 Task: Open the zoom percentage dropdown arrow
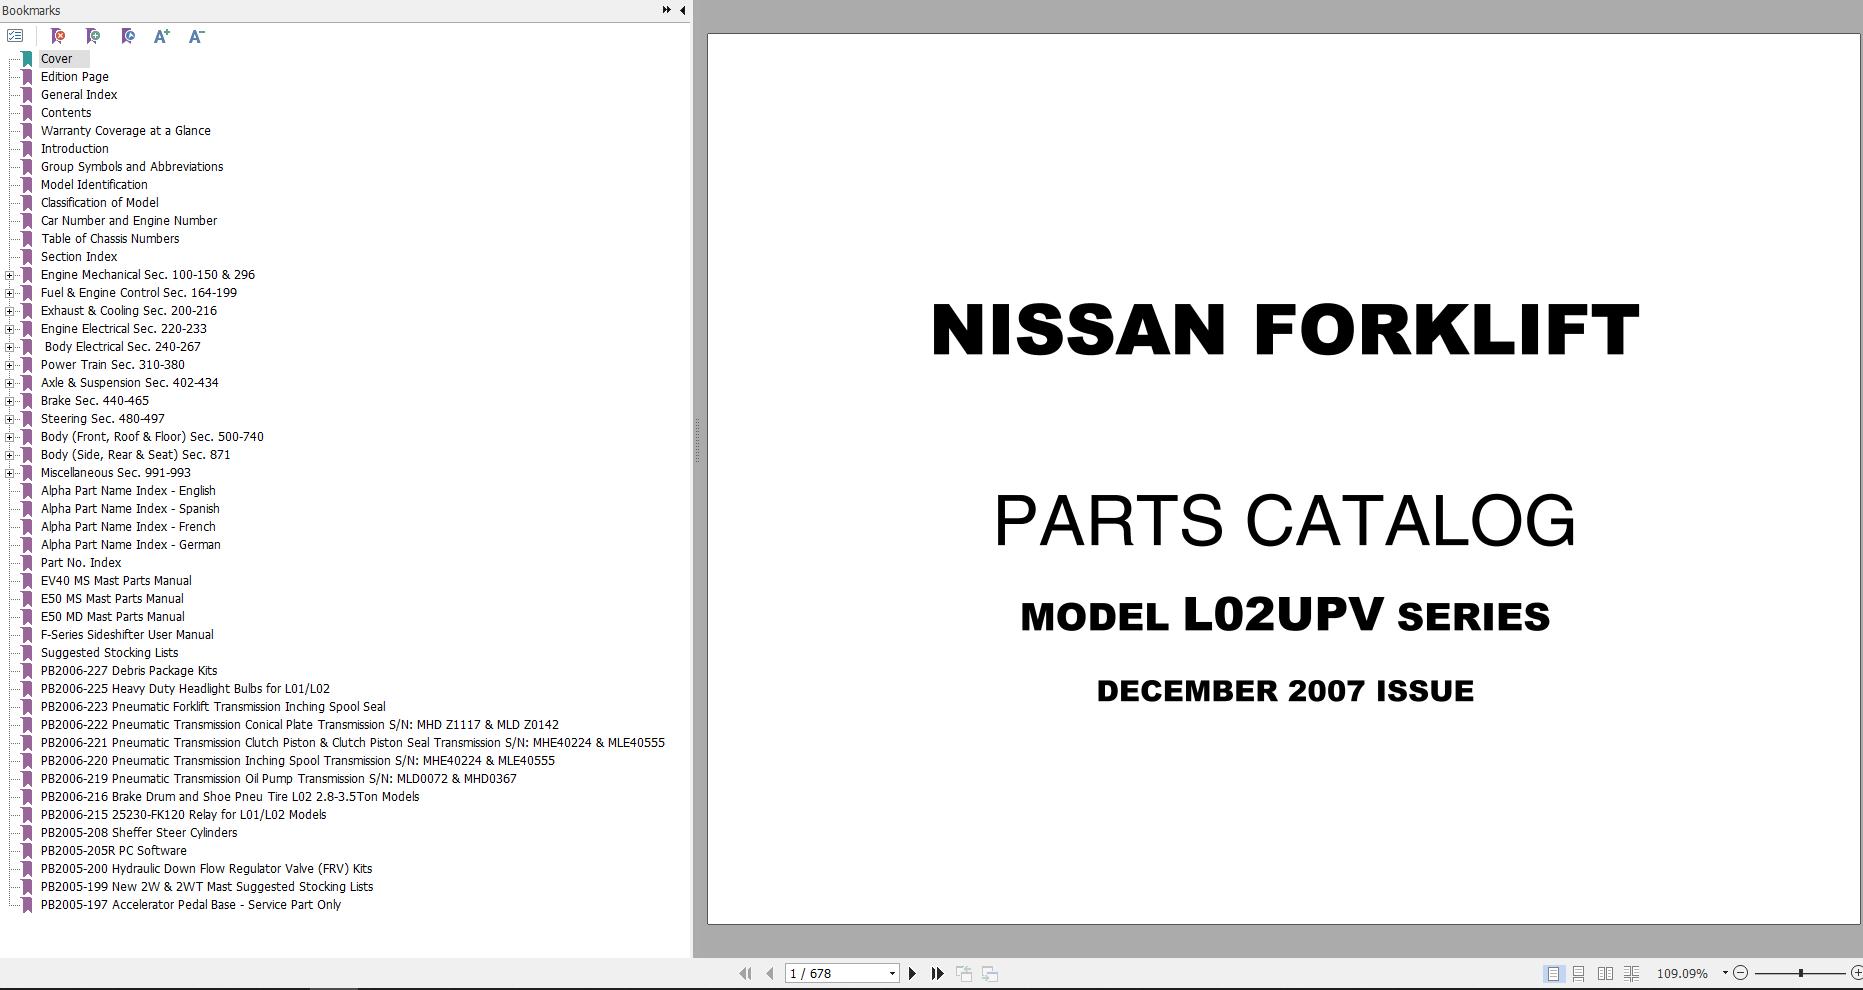point(1725,973)
